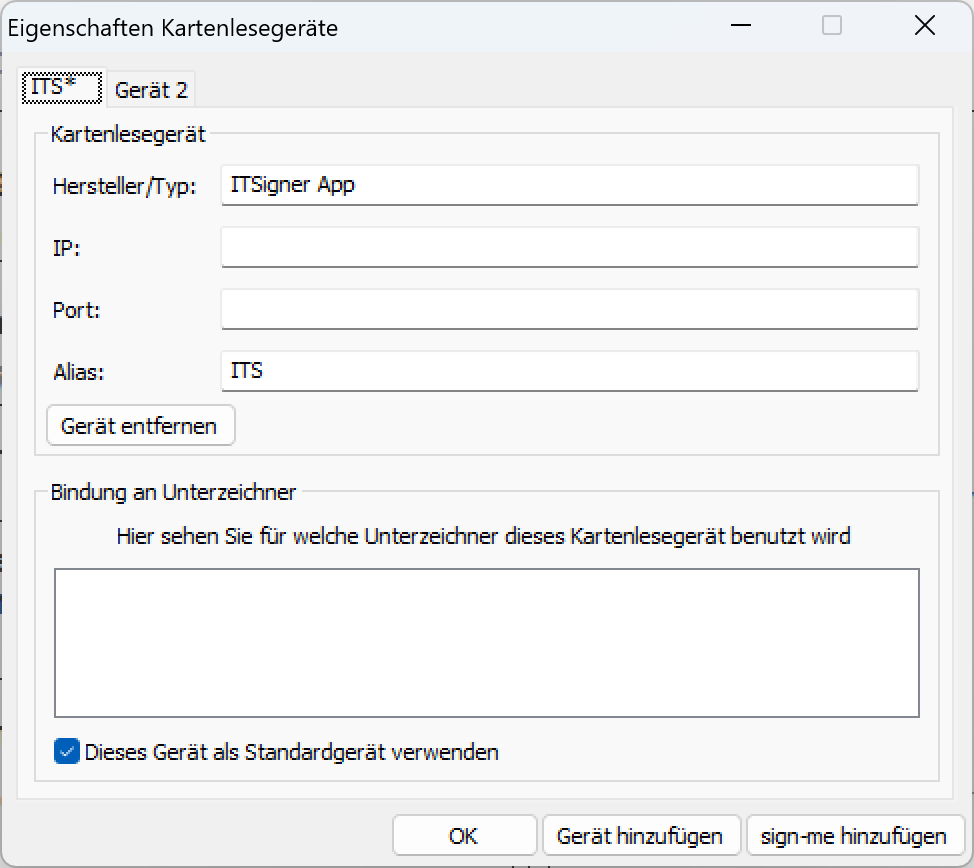
Task: Confirm the dialog with OK
Action: (x=464, y=836)
